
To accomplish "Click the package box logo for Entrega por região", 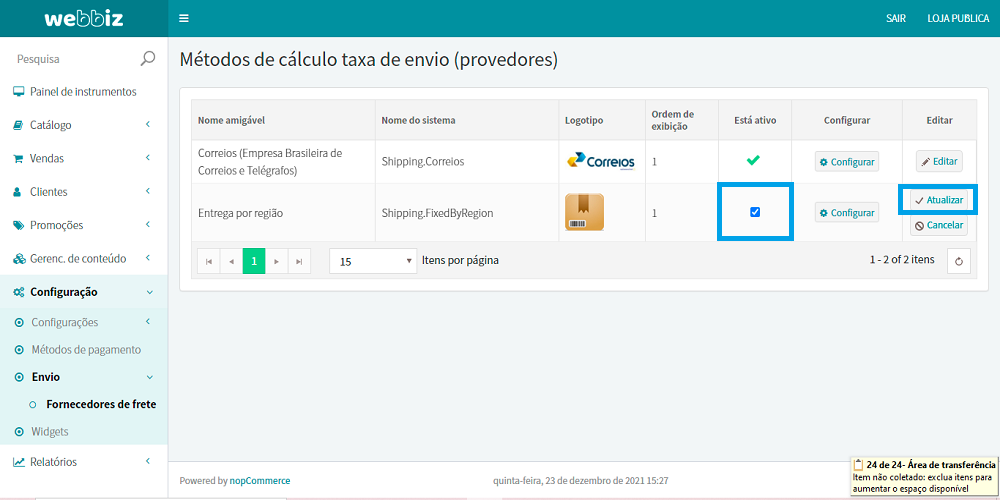I will coord(584,212).
